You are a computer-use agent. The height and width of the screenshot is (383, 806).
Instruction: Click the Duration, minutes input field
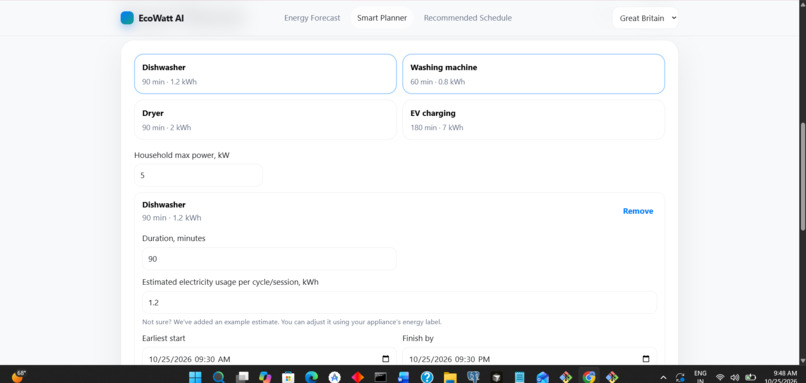(269, 259)
